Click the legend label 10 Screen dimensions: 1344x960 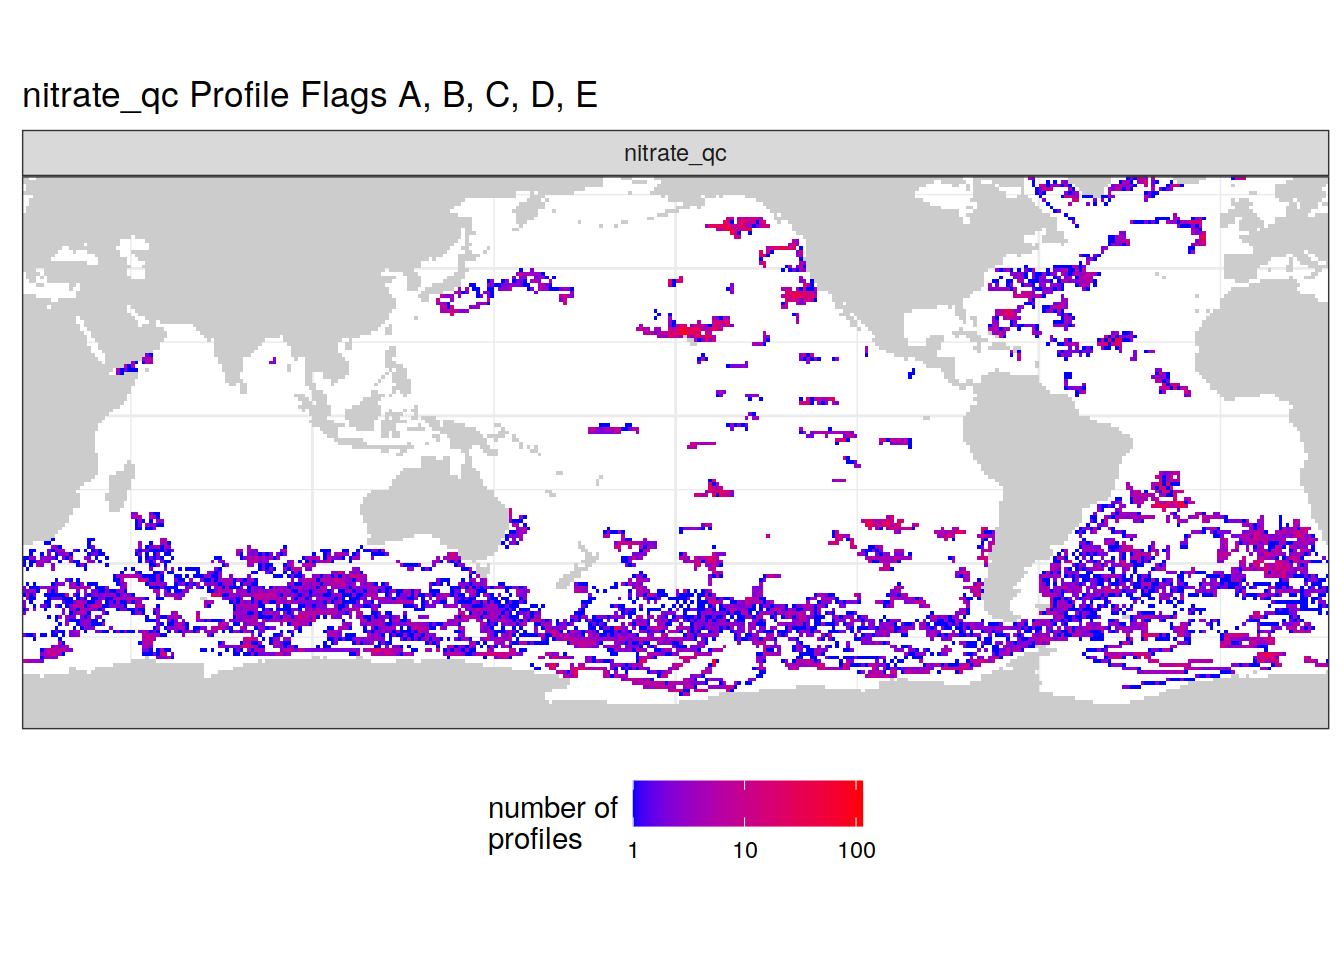click(x=745, y=850)
